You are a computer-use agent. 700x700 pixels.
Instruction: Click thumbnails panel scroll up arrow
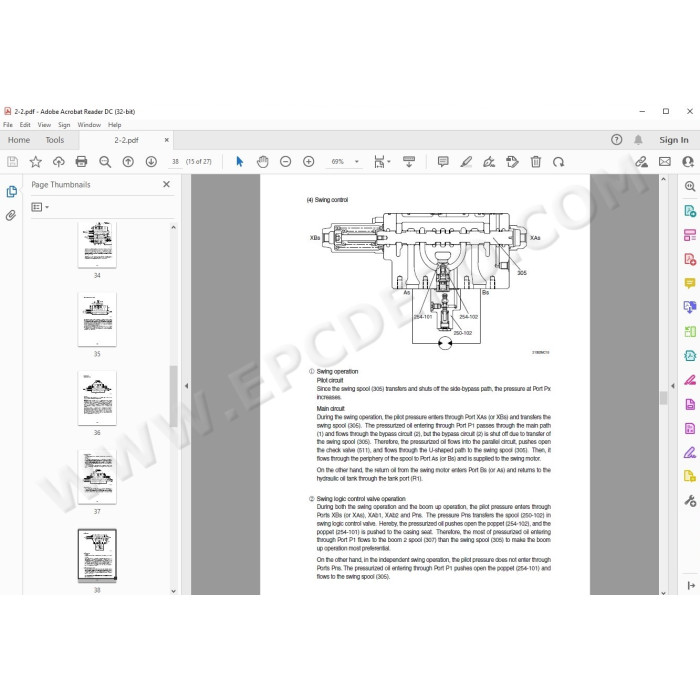pyautogui.click(x=174, y=227)
